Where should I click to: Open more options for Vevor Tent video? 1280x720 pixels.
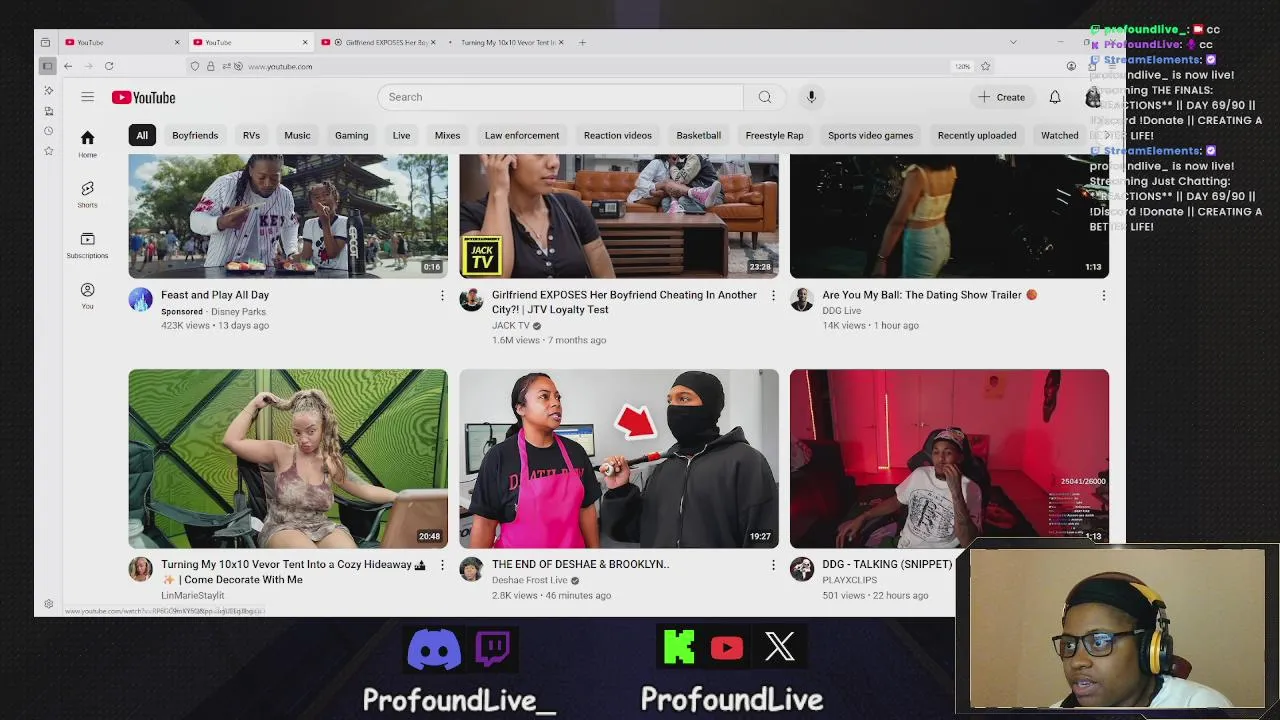(442, 565)
